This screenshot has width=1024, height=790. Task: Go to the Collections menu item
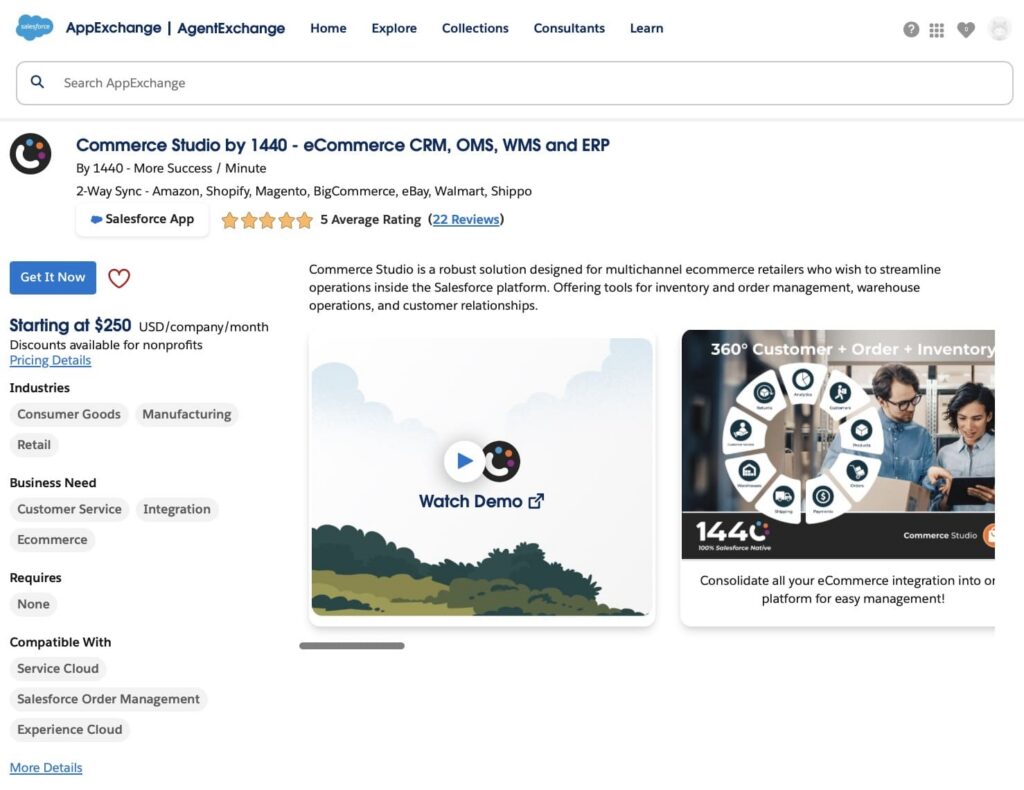[475, 28]
